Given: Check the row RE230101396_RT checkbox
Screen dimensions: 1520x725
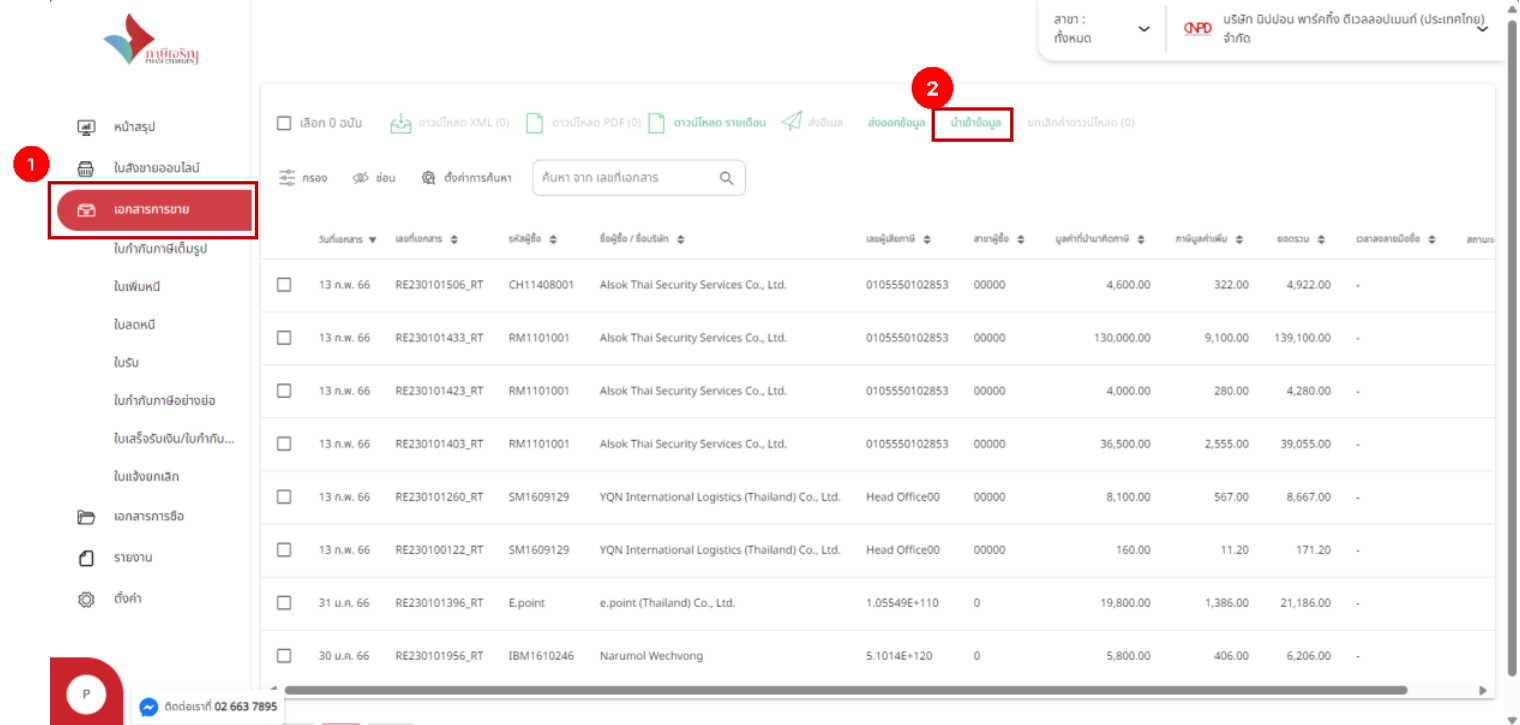Looking at the screenshot, I should pos(284,603).
